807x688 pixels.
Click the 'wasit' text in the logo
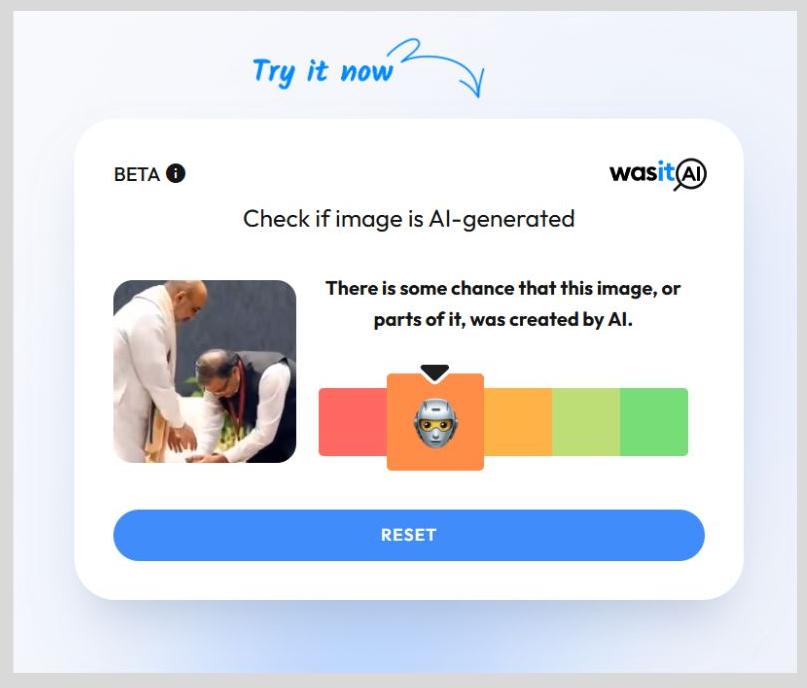coord(642,173)
